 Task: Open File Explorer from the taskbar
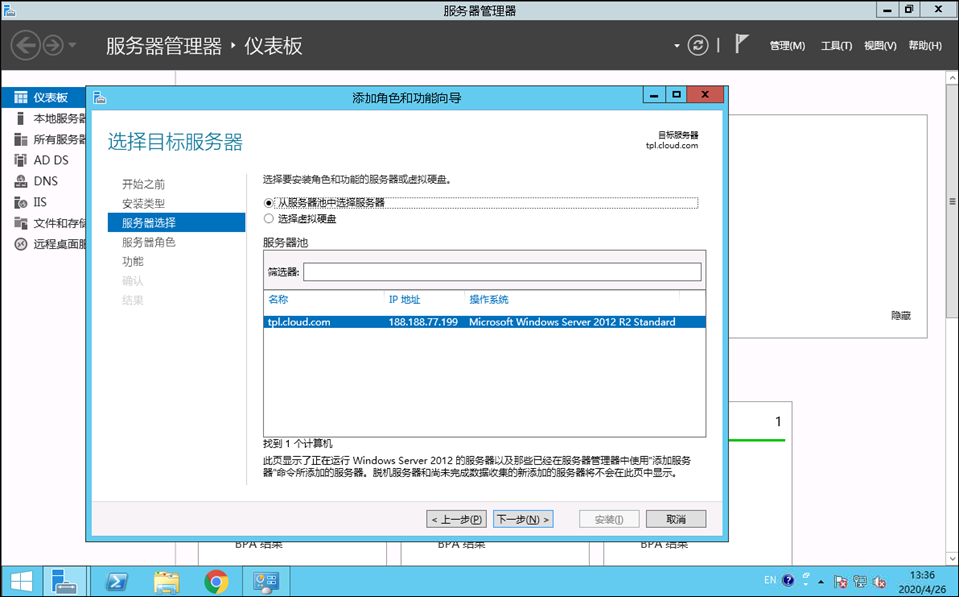167,581
